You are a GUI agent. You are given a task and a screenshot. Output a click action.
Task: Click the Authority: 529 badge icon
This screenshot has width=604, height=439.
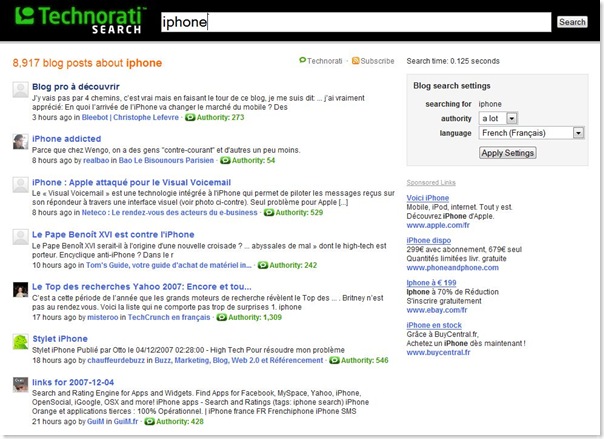269,213
